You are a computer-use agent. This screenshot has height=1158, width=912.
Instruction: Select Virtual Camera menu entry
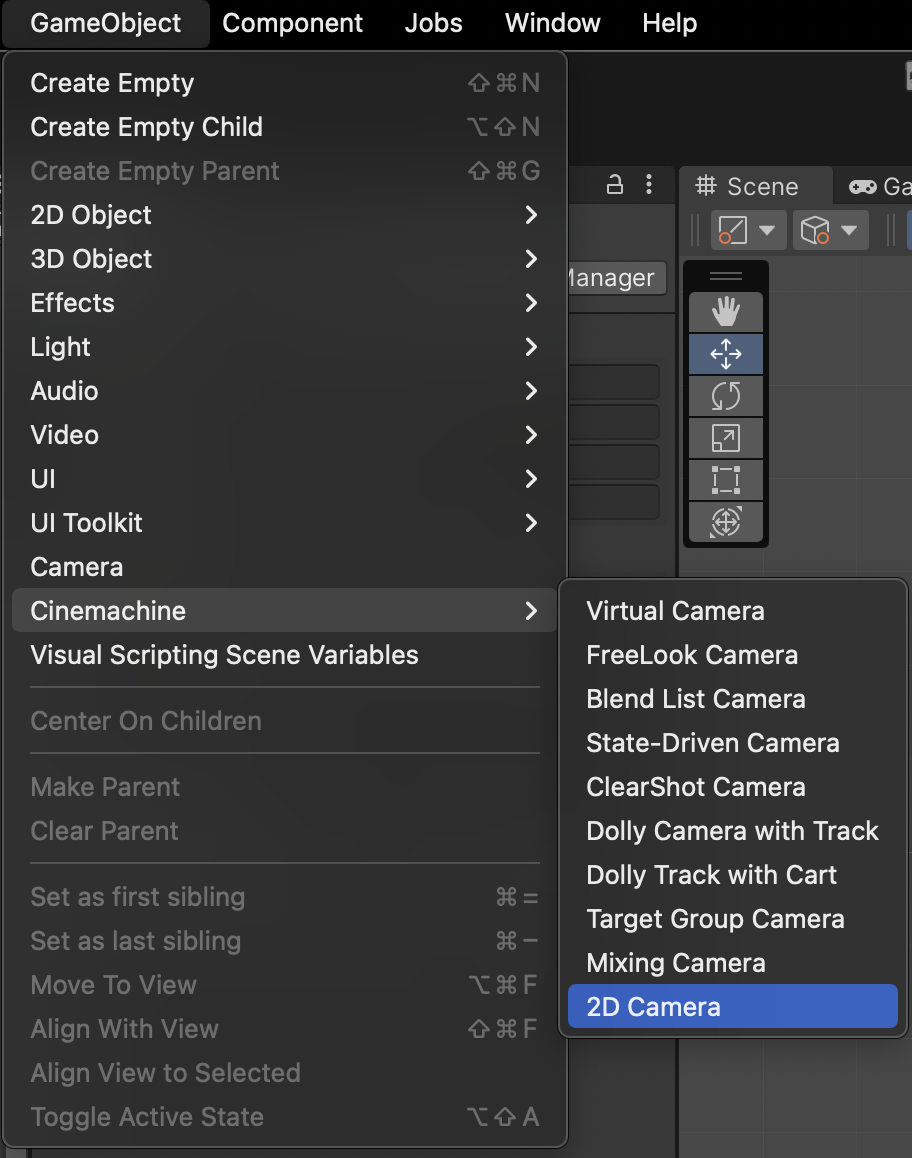[x=675, y=611]
